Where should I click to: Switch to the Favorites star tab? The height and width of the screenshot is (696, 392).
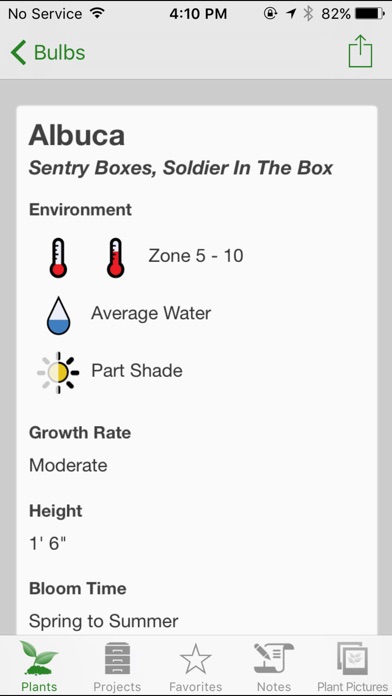point(195,667)
